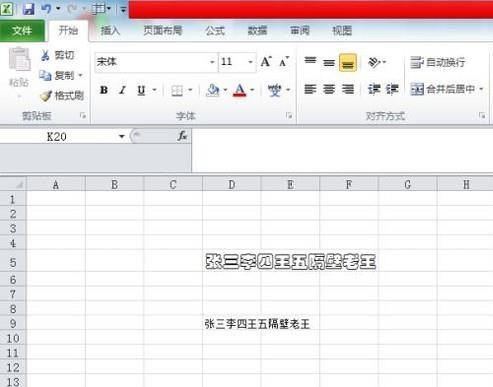Screen dimensions: 493x387
Task: Open the clipboard (剪贴板) dialog launcher
Action: coord(83,115)
